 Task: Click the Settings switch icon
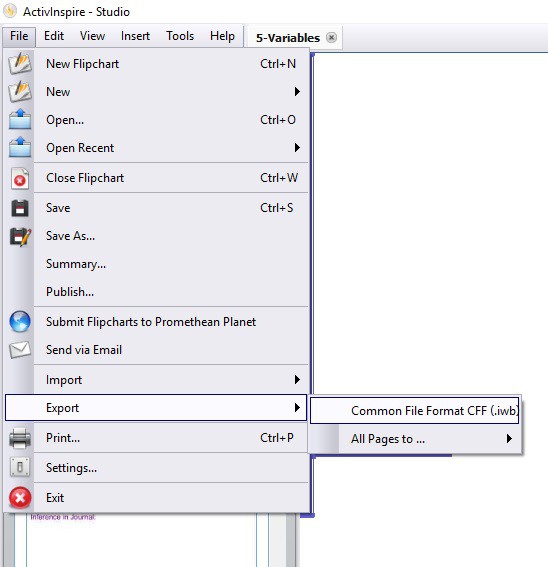click(20, 467)
